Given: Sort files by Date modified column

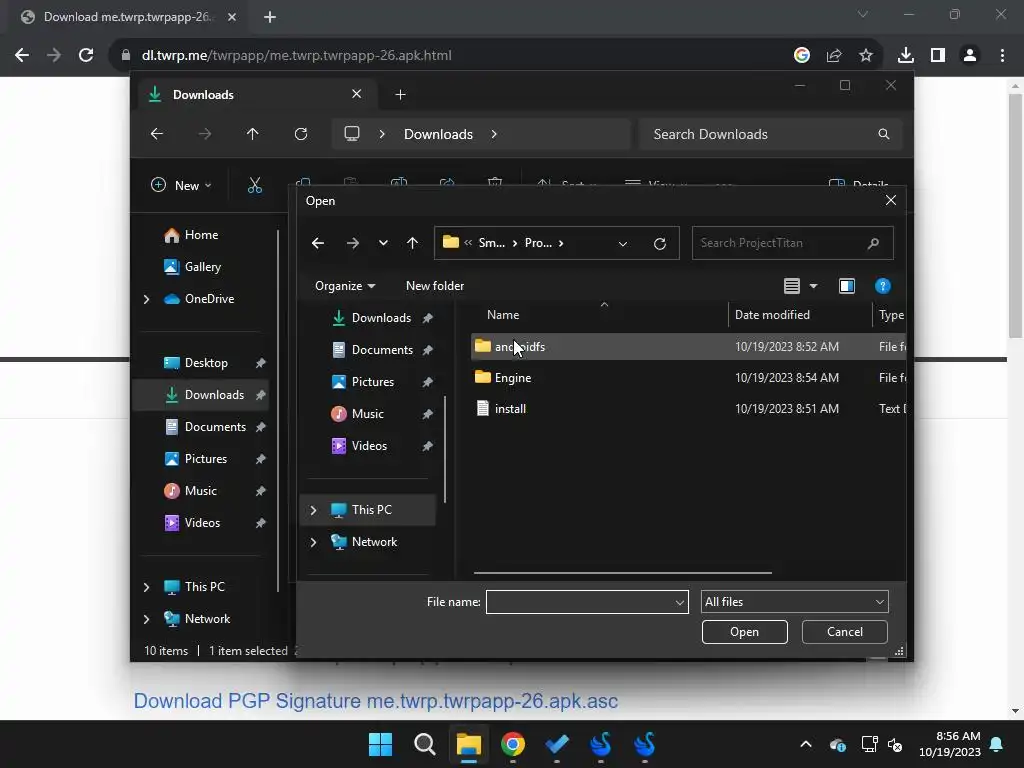Looking at the screenshot, I should (x=772, y=315).
